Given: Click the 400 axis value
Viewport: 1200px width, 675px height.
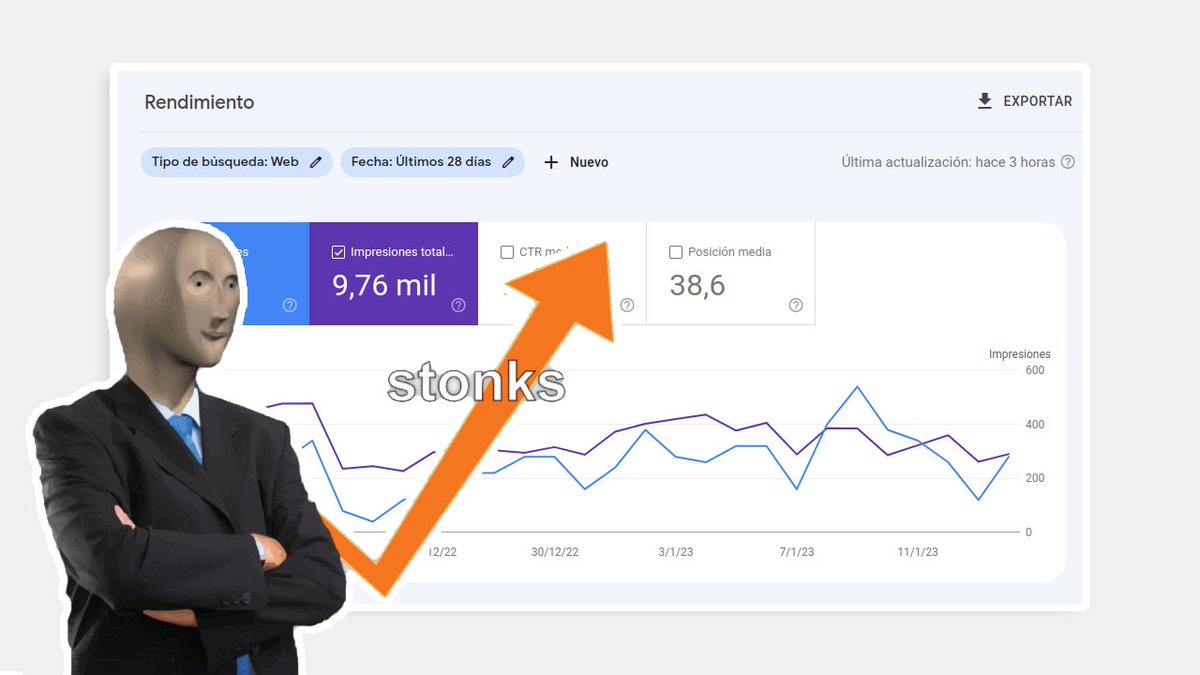Looking at the screenshot, I should pos(1035,424).
